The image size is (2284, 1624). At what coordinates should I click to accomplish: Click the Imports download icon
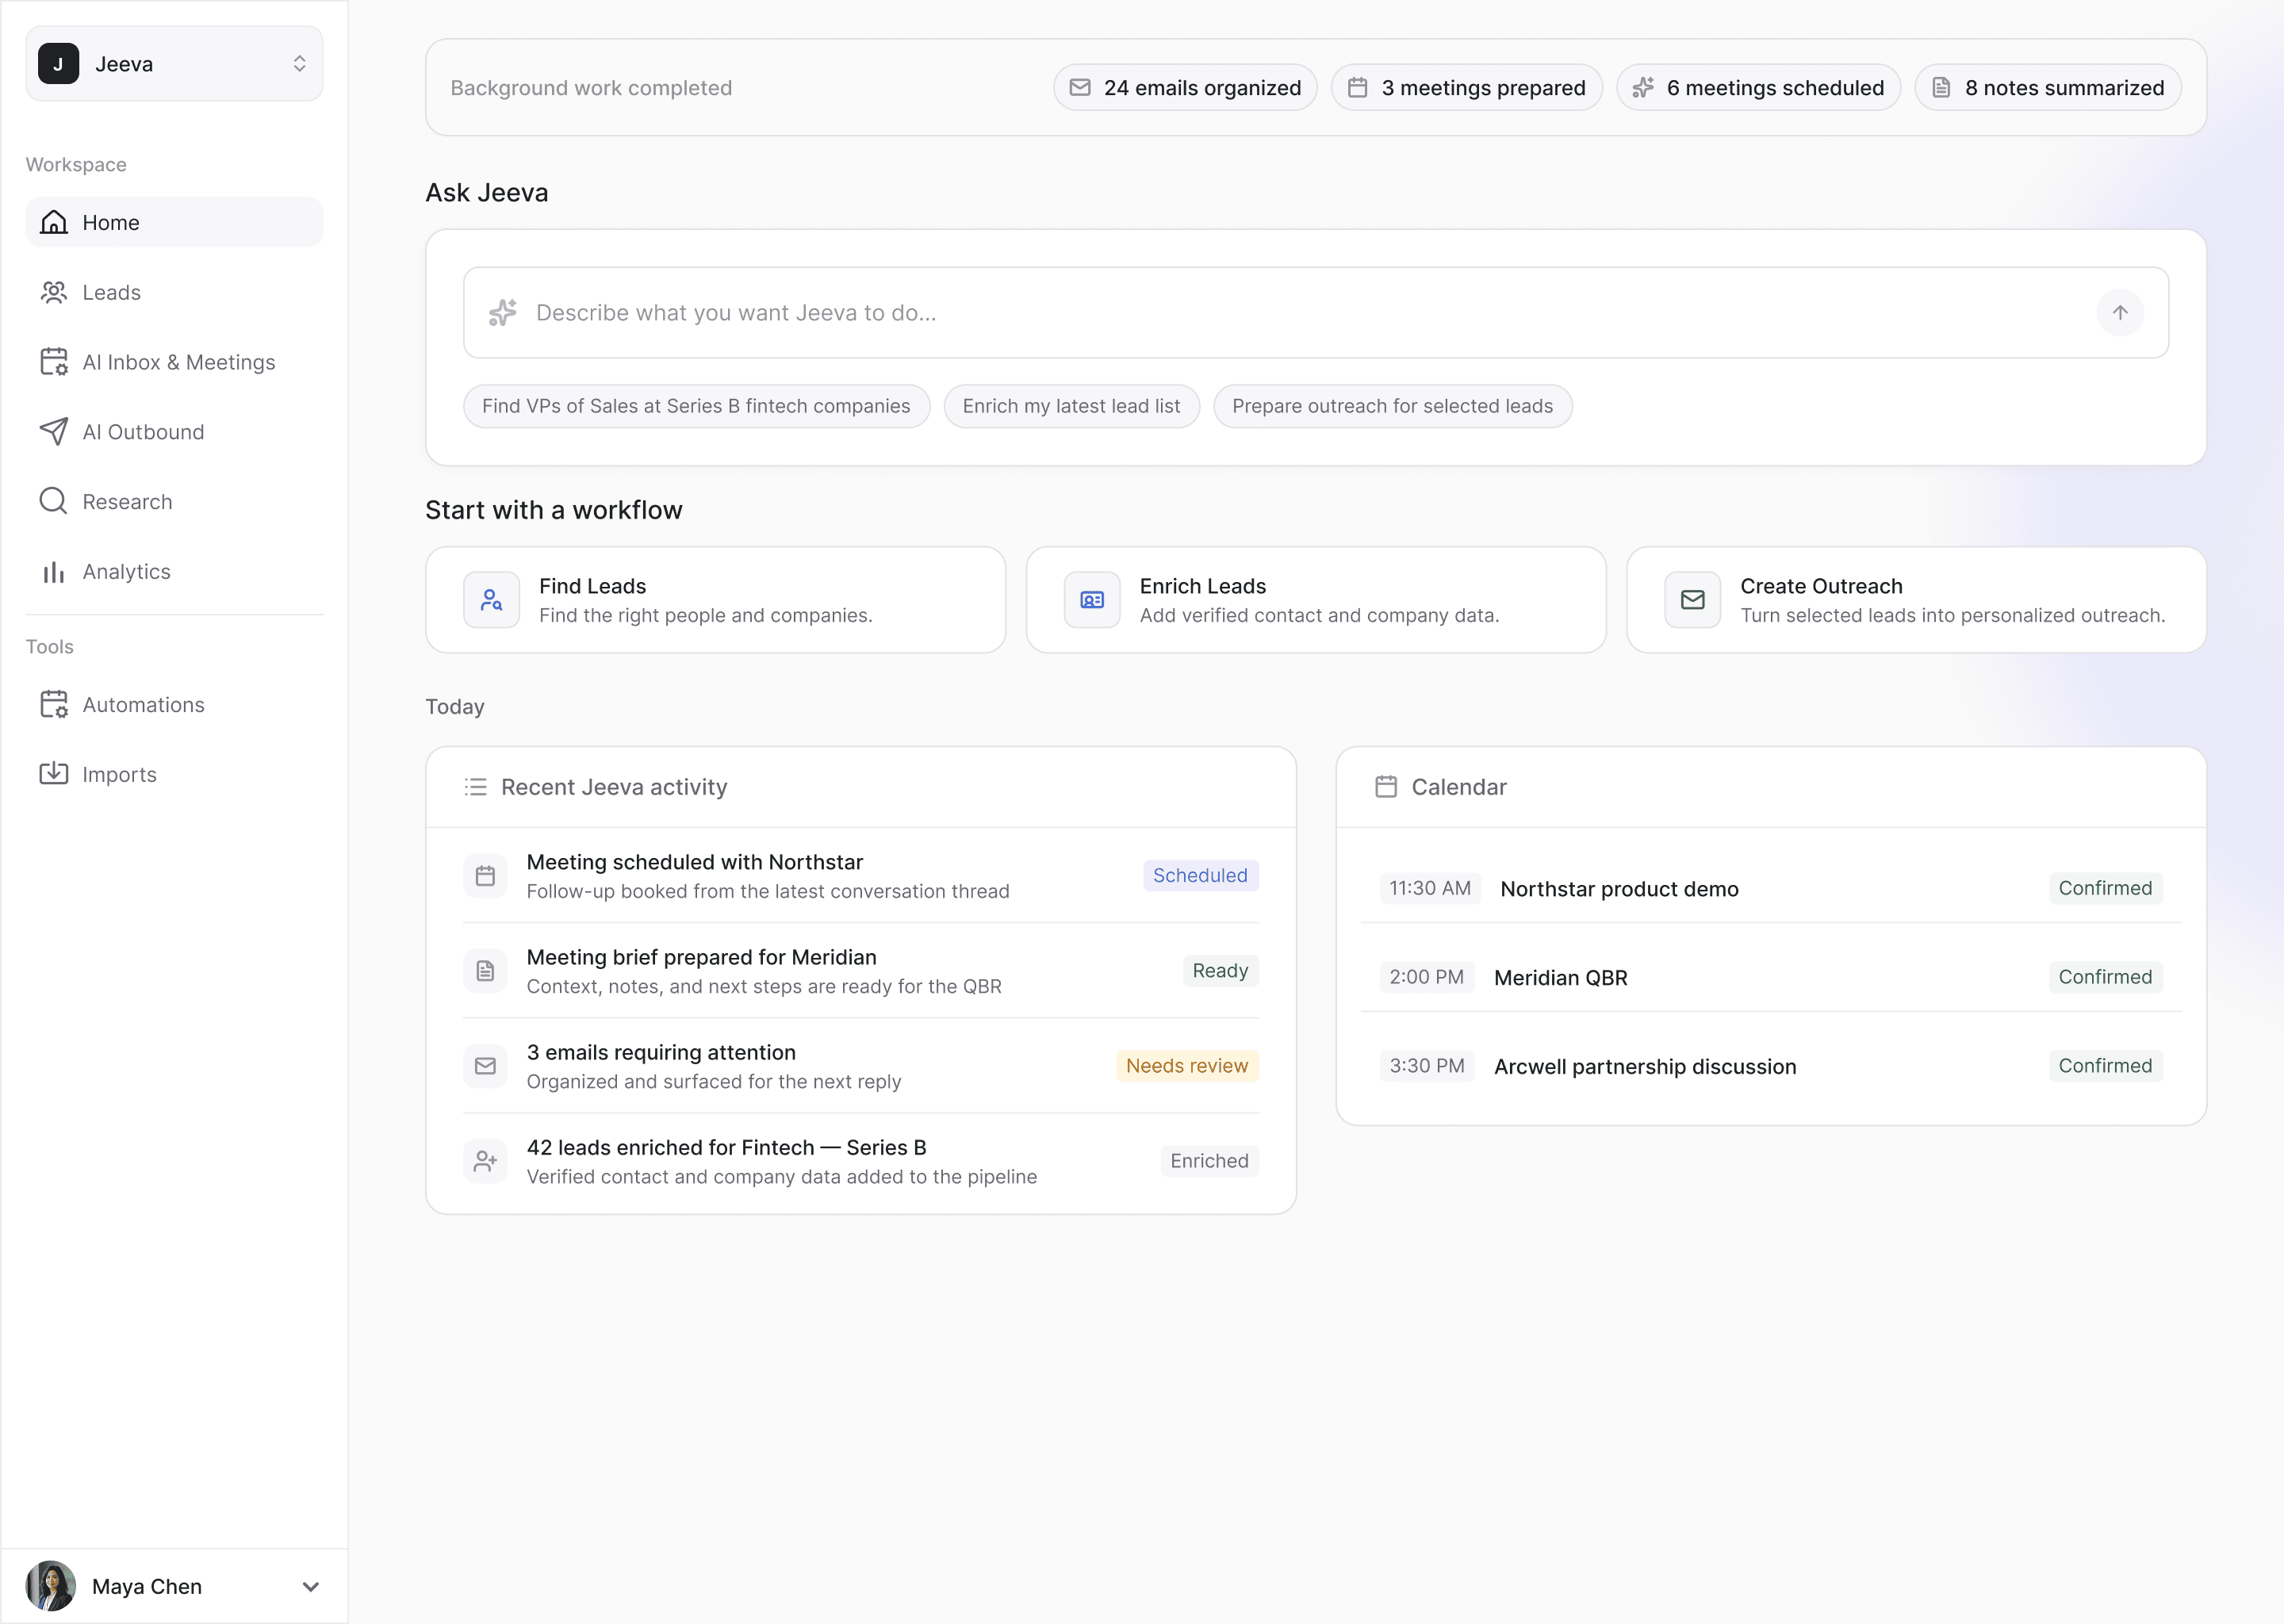(53, 774)
